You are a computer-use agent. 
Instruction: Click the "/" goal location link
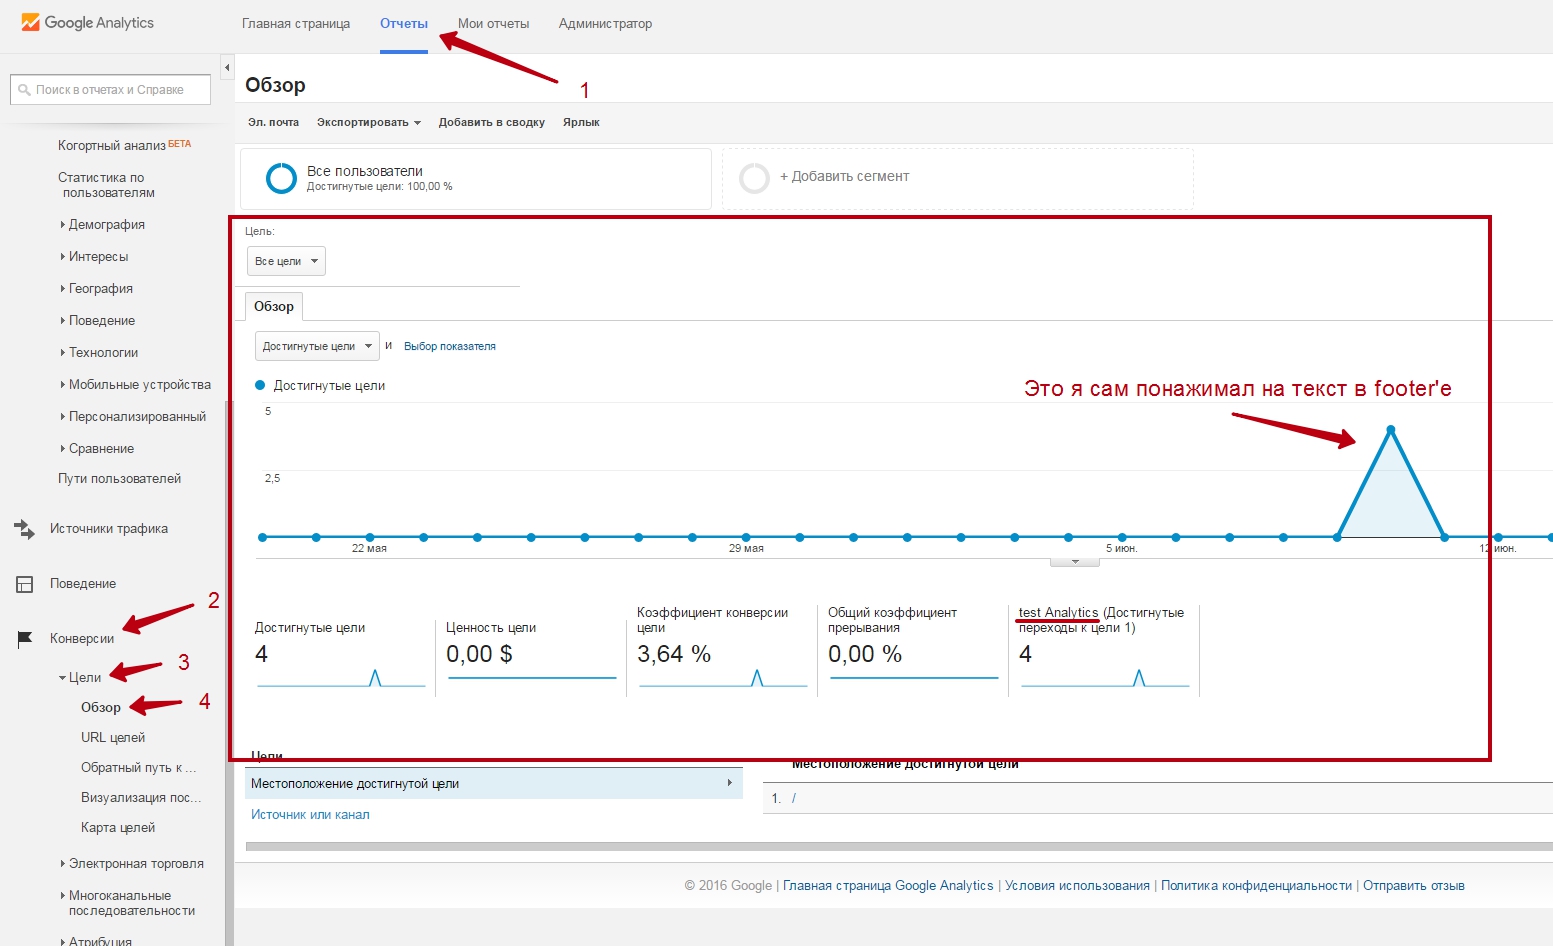point(794,798)
